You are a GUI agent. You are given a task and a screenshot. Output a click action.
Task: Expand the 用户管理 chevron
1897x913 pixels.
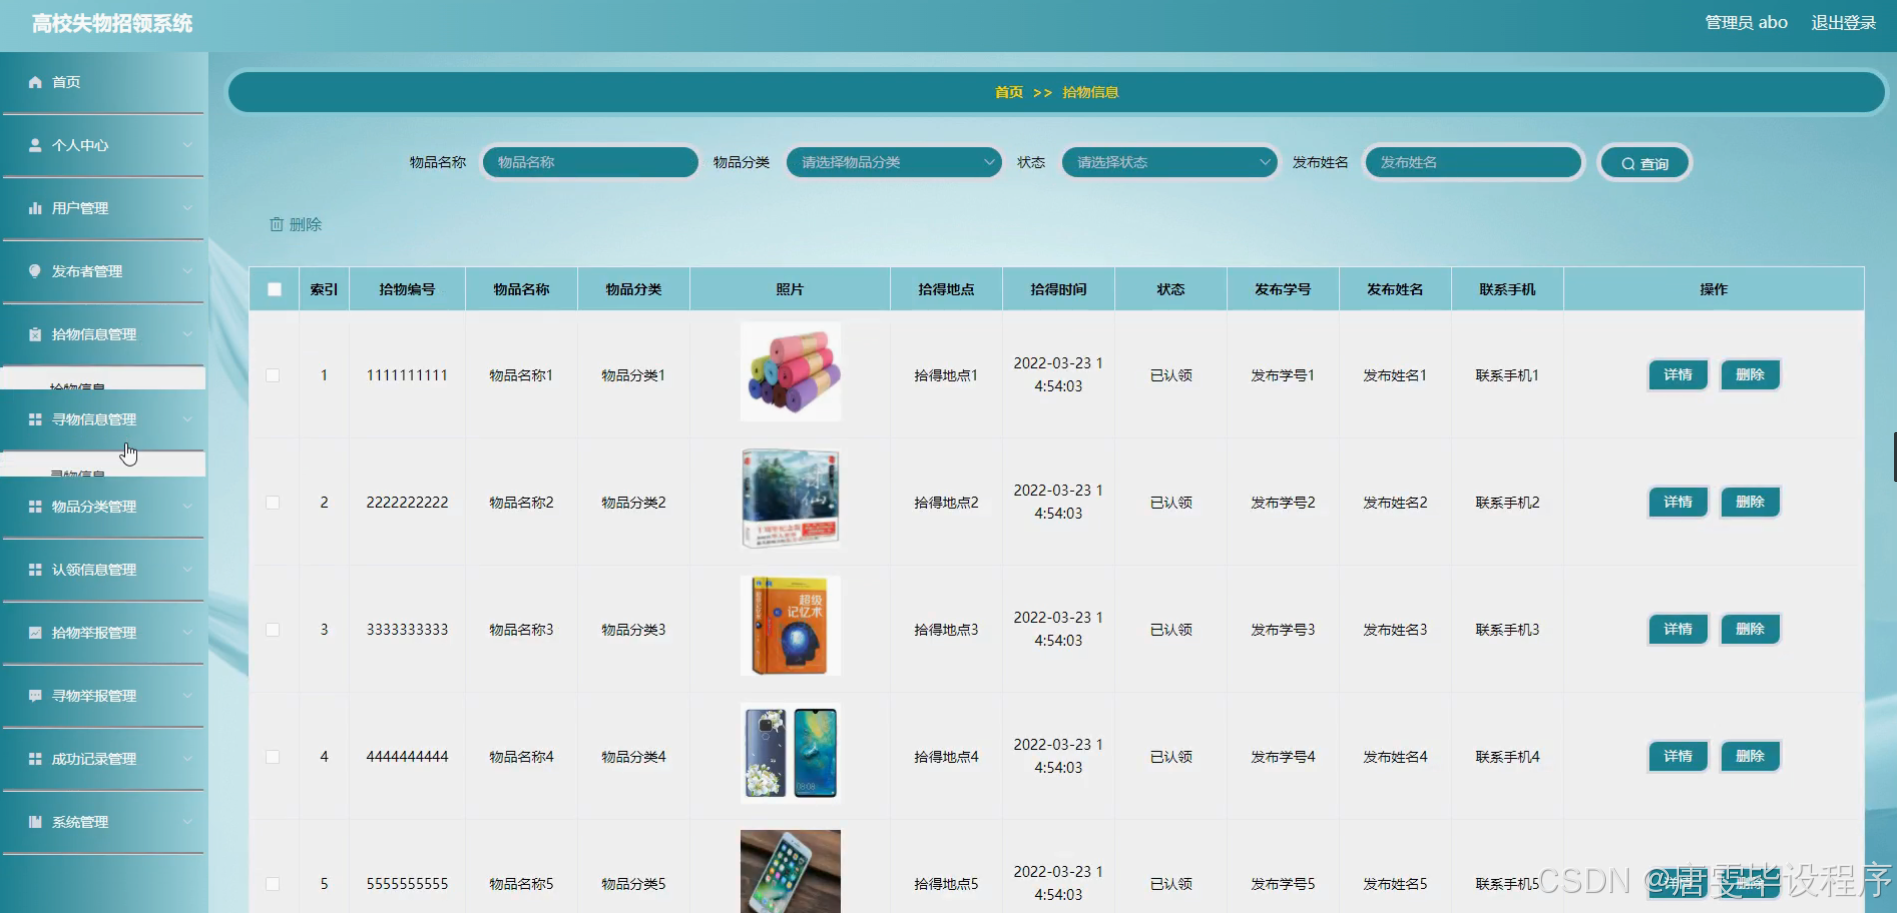[187, 208]
